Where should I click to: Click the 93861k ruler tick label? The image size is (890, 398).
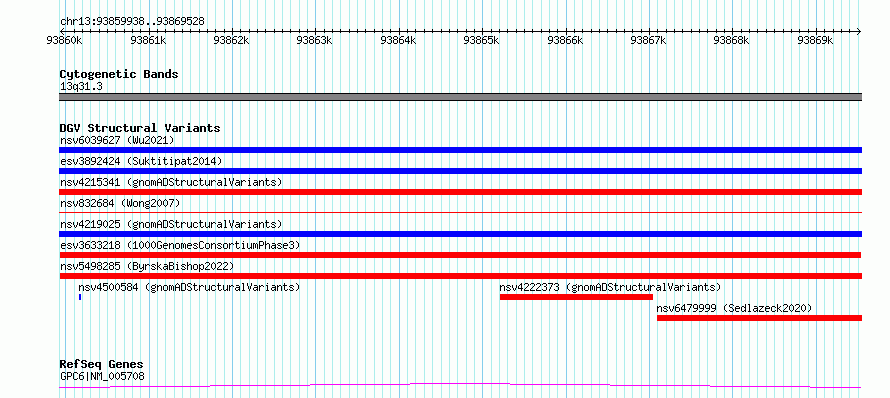click(148, 40)
